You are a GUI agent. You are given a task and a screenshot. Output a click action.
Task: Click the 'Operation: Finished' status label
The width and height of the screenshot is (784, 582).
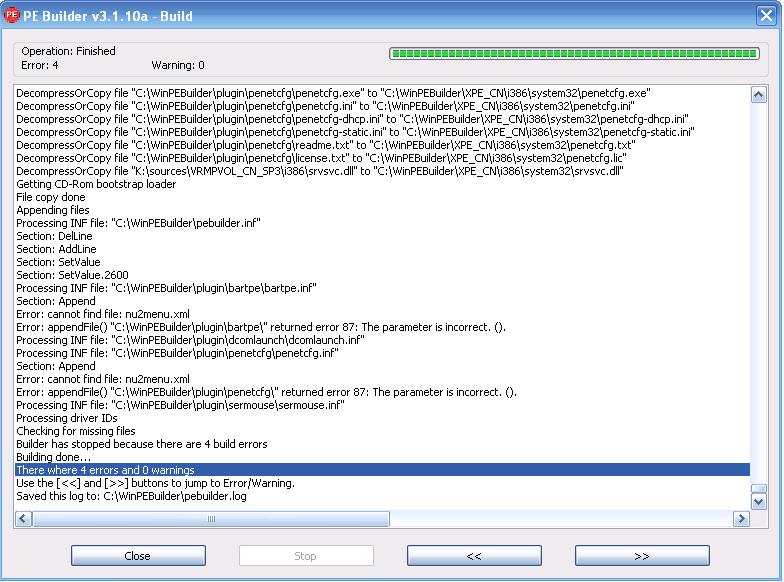[68, 51]
